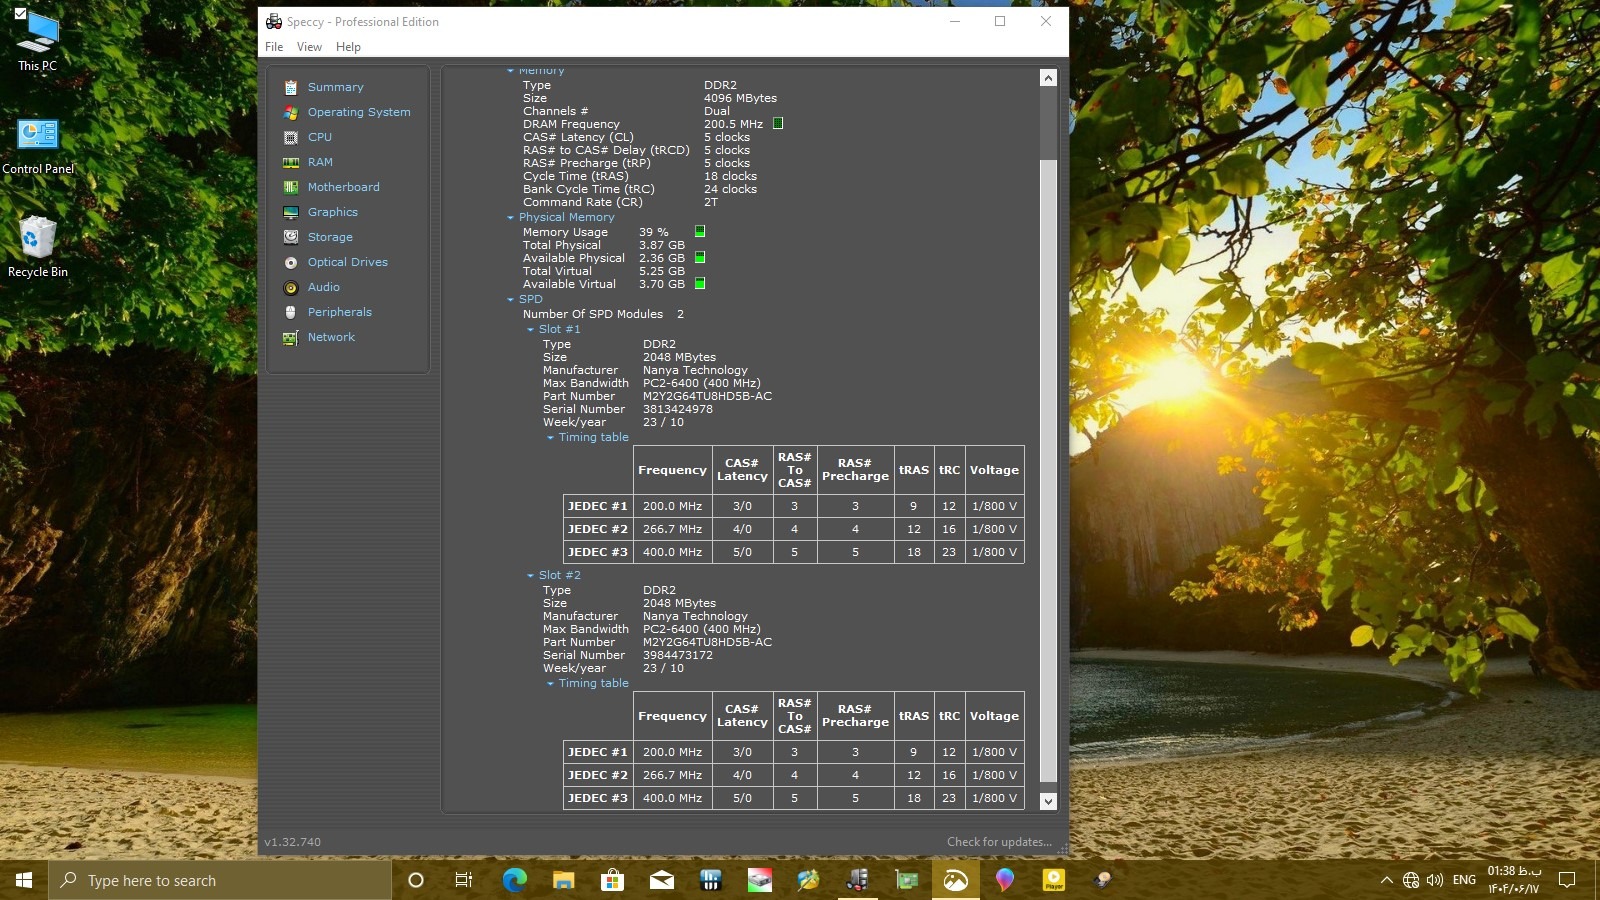The width and height of the screenshot is (1600, 900).
Task: Select the Optical Drives section icon
Action: [291, 262]
